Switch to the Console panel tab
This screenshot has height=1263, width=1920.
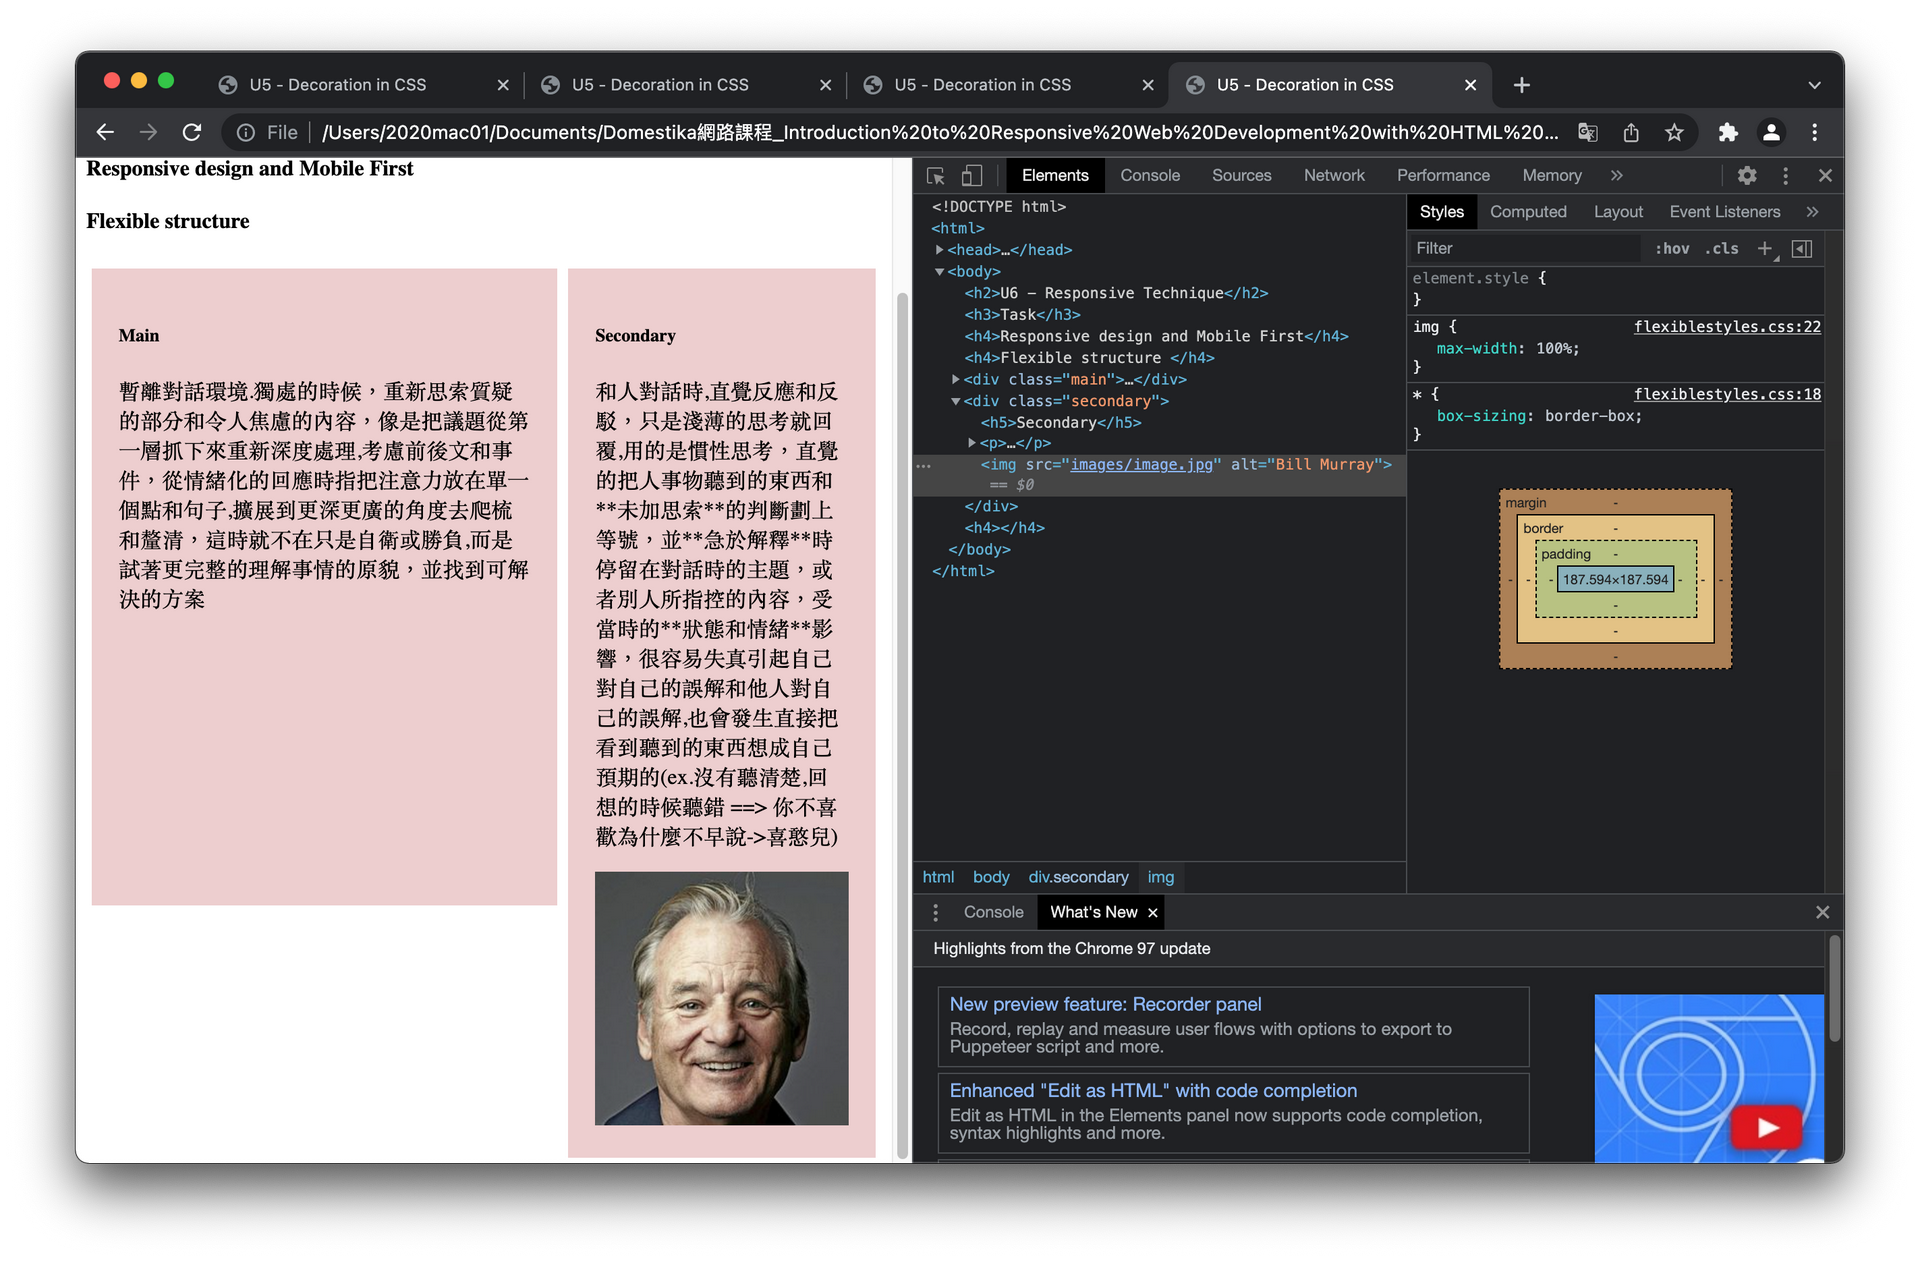click(x=1149, y=176)
